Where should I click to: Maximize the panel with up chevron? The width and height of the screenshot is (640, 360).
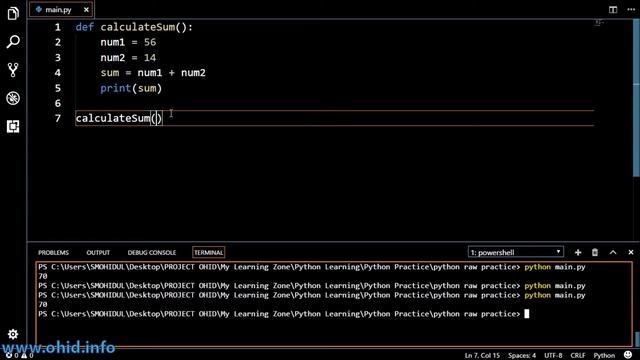click(613, 253)
